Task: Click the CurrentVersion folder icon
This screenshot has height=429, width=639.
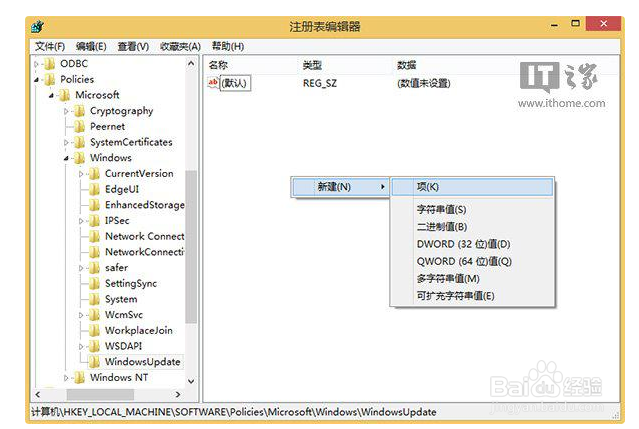Action: pos(94,174)
